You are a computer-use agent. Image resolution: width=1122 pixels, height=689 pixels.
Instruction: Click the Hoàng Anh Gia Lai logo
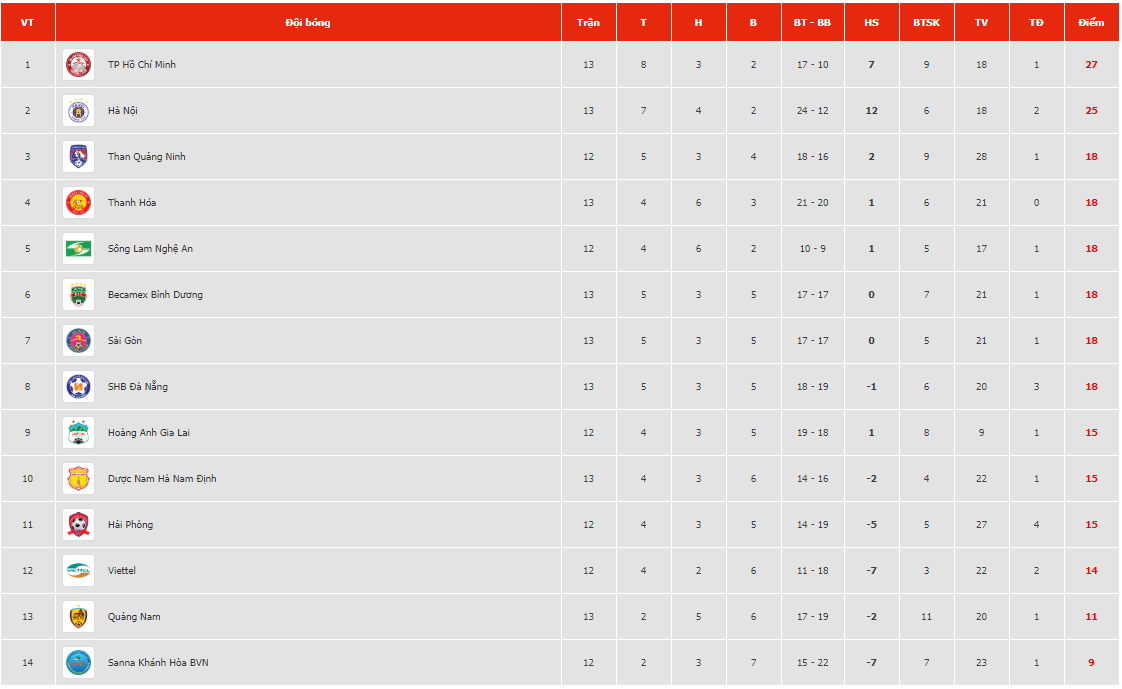(x=78, y=433)
